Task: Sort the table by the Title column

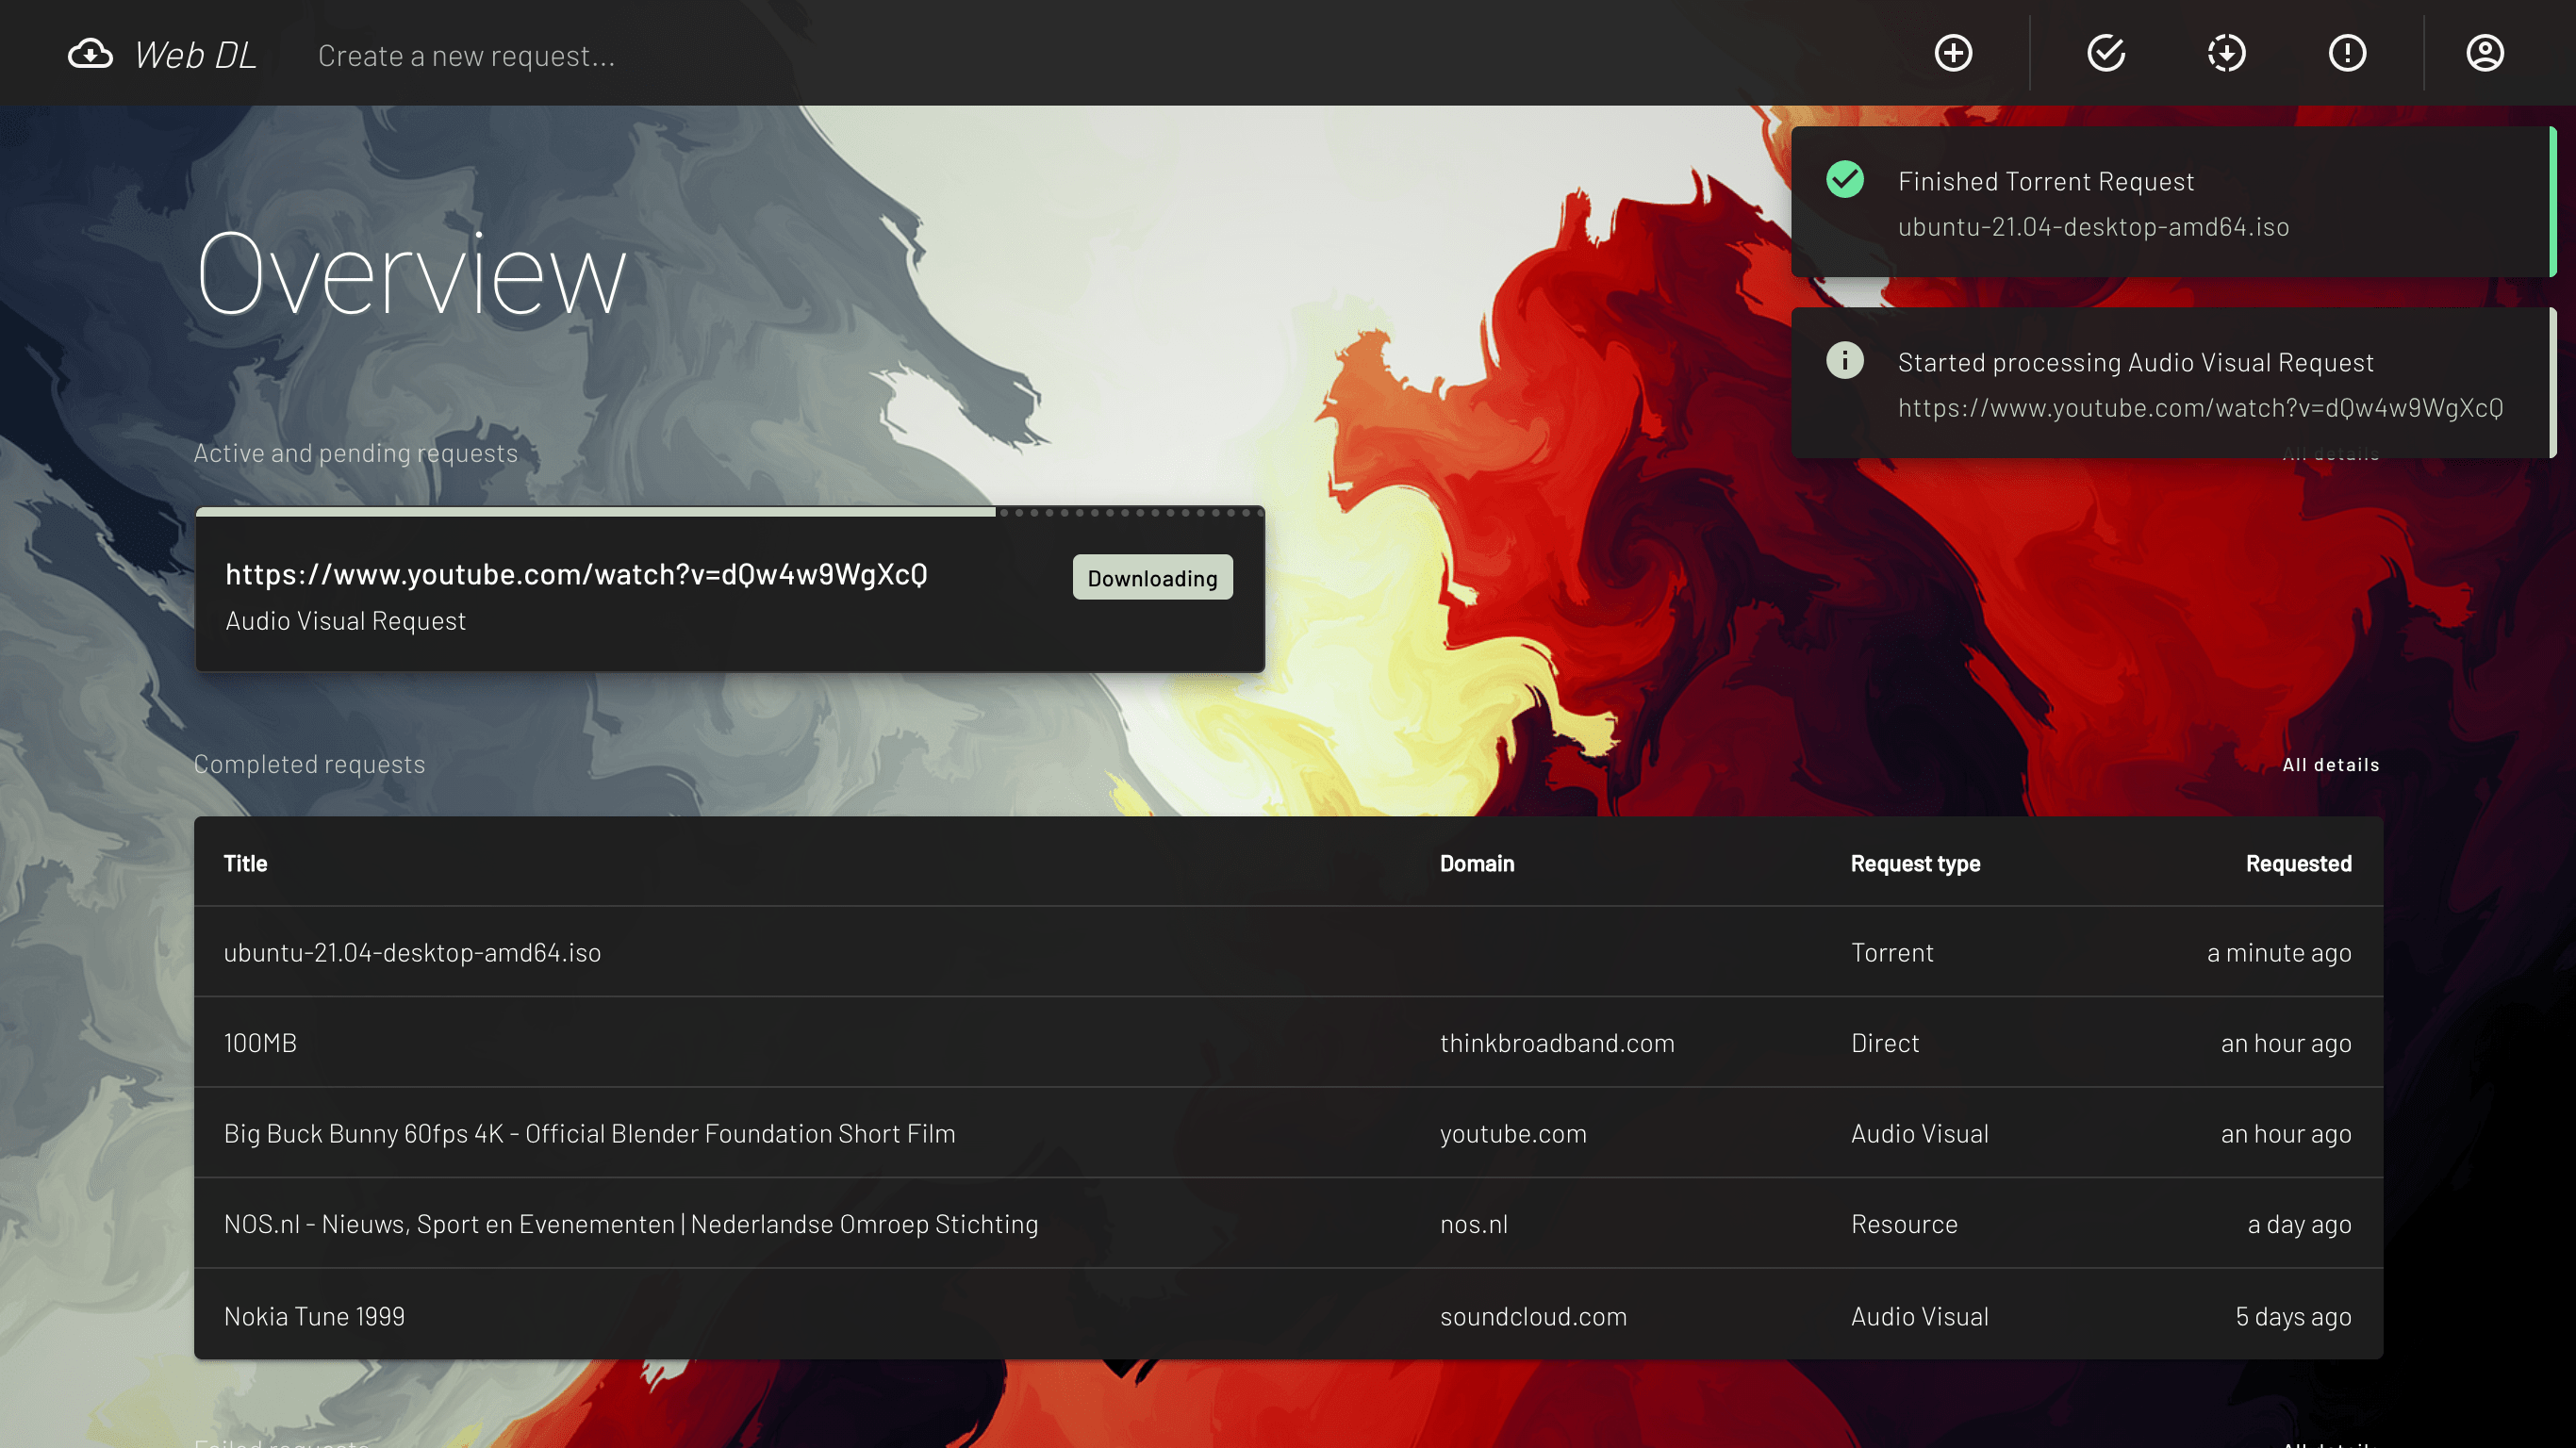Action: click(x=245, y=863)
